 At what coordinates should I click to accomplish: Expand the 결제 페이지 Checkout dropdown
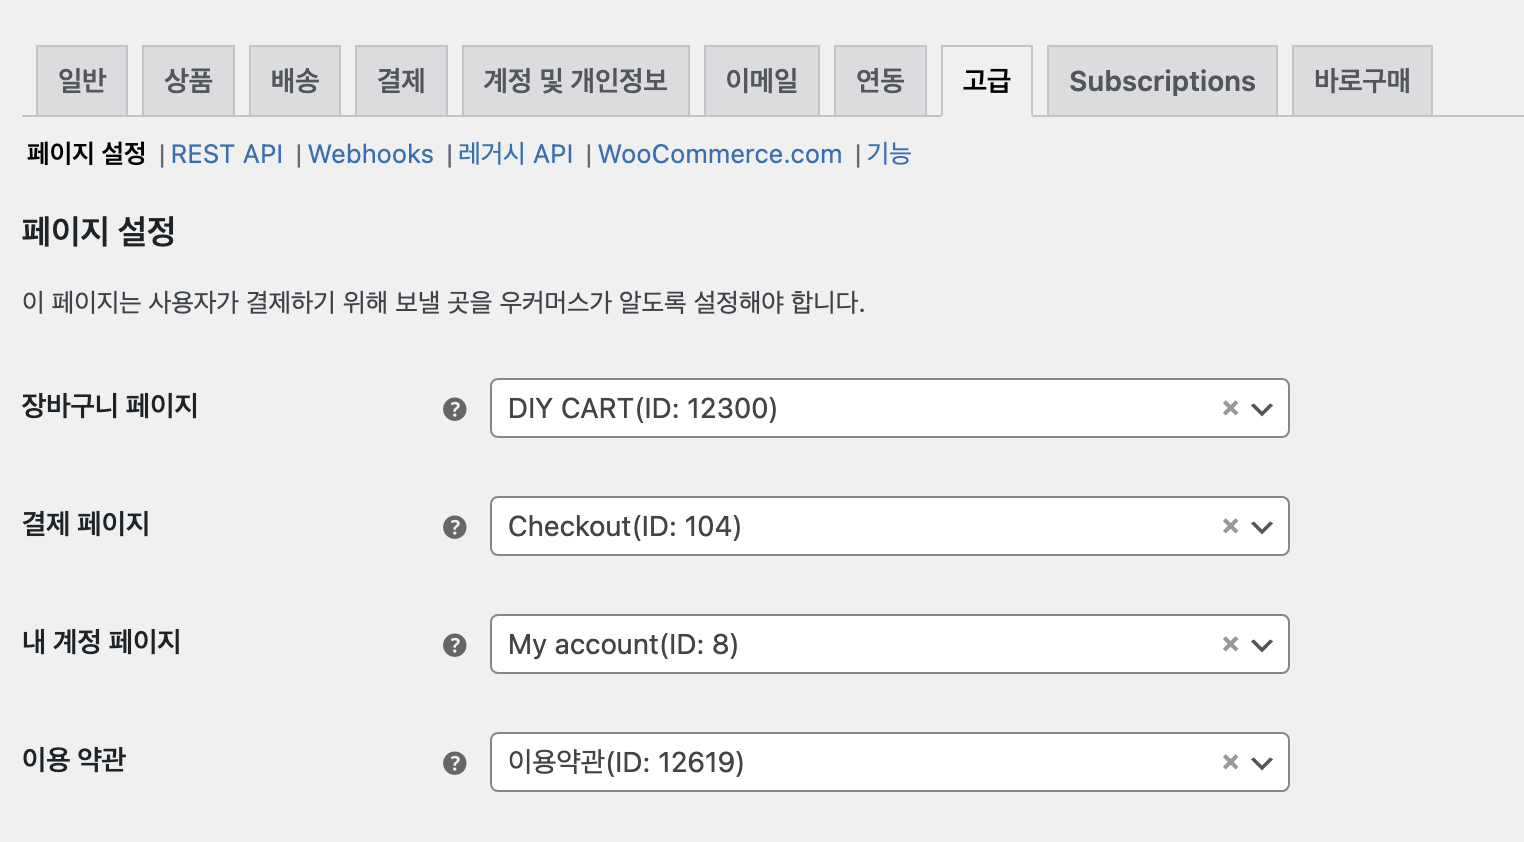[1262, 527]
